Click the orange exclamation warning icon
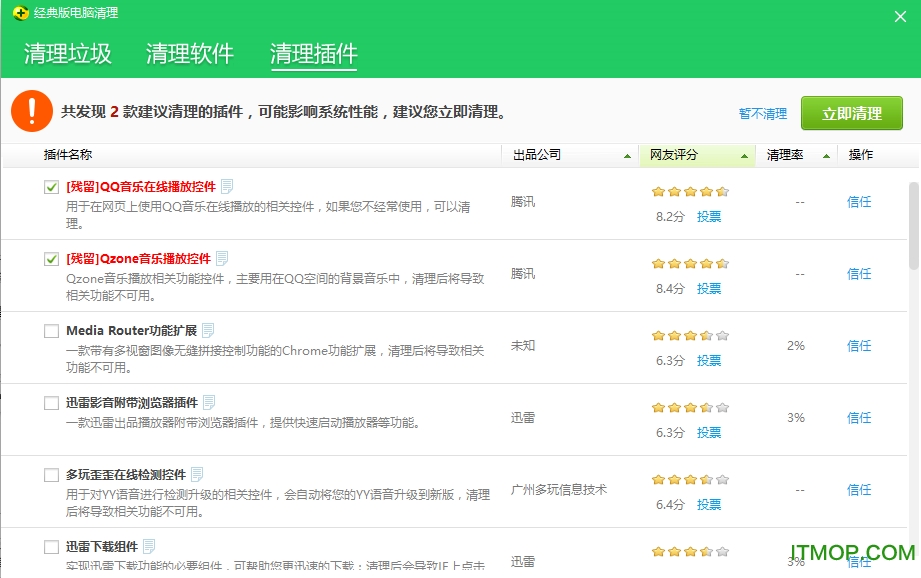The width and height of the screenshot is (921, 578). coord(32,110)
